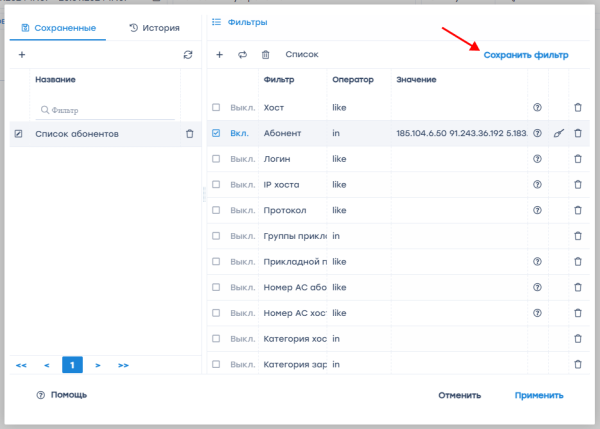Enable the Хост filter checkbox

pos(216,107)
